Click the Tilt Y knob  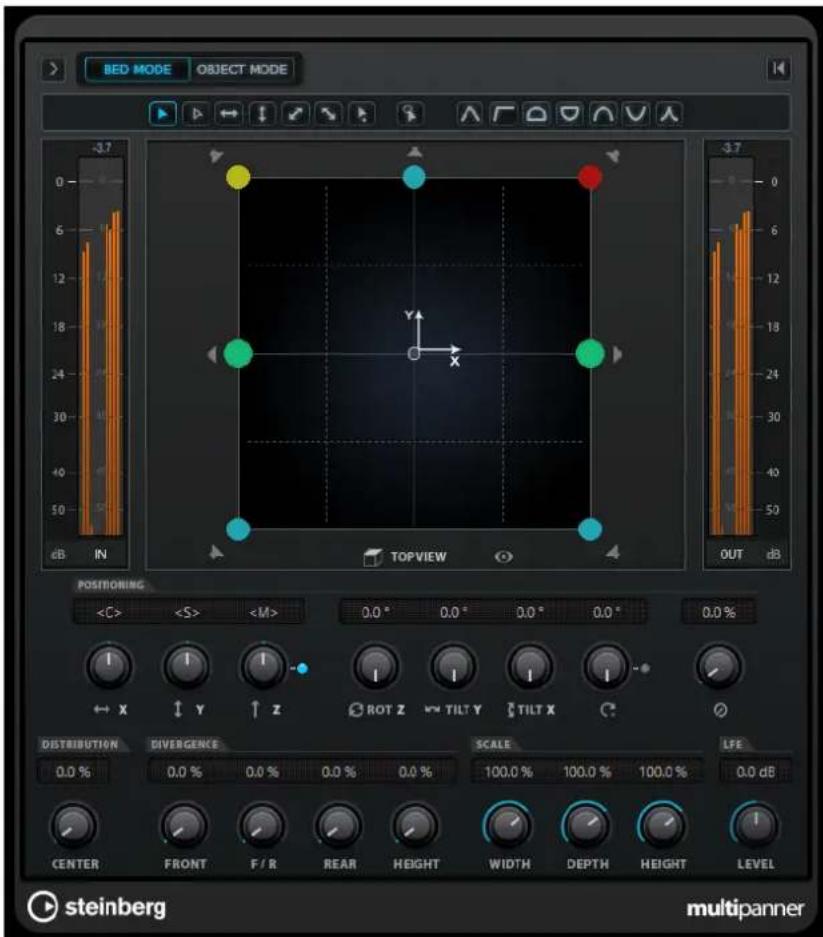tap(453, 666)
